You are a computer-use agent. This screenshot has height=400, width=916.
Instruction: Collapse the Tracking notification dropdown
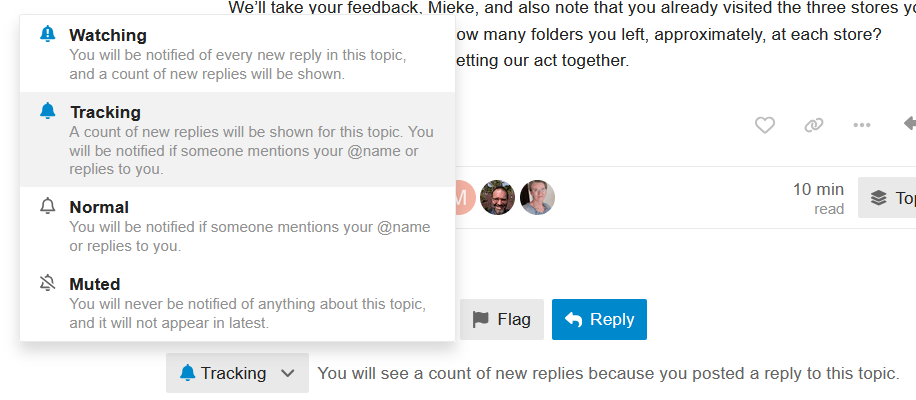[237, 373]
